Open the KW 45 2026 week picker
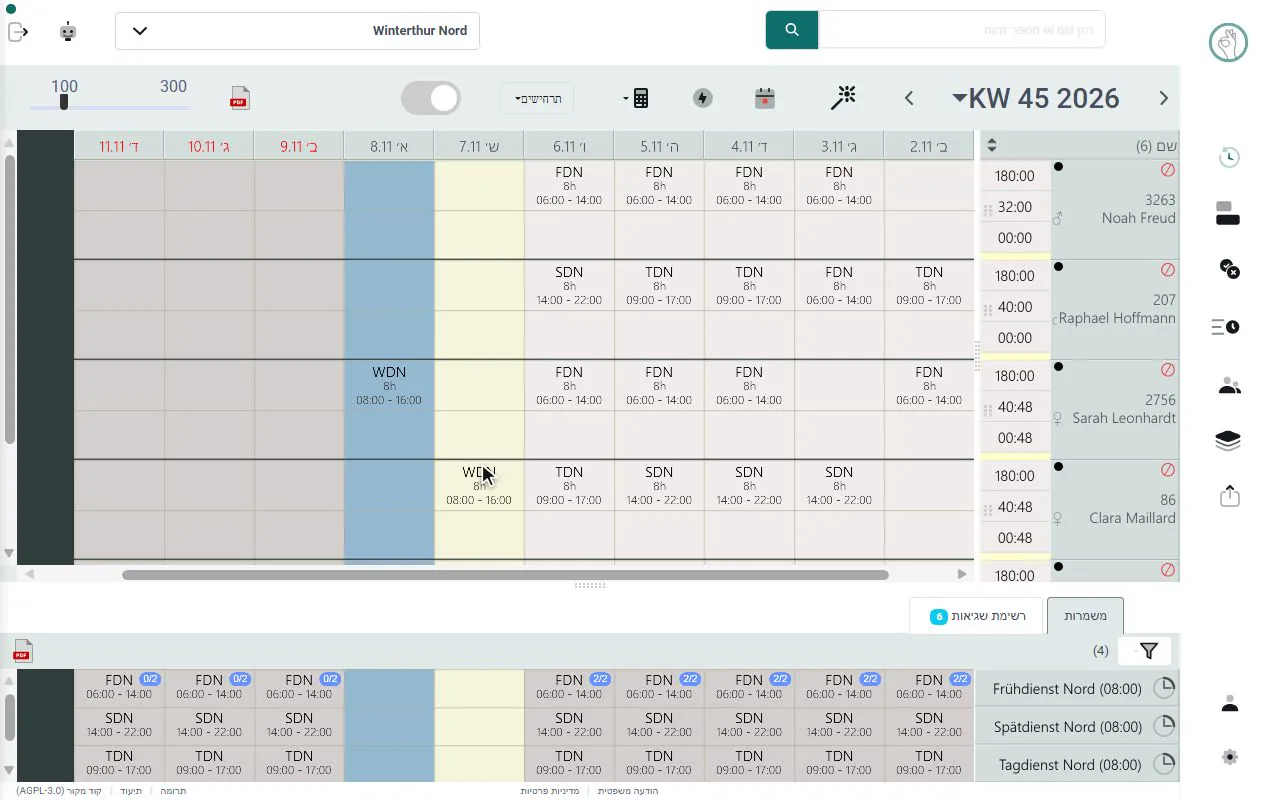The width and height of the screenshot is (1280, 800). click(1034, 98)
